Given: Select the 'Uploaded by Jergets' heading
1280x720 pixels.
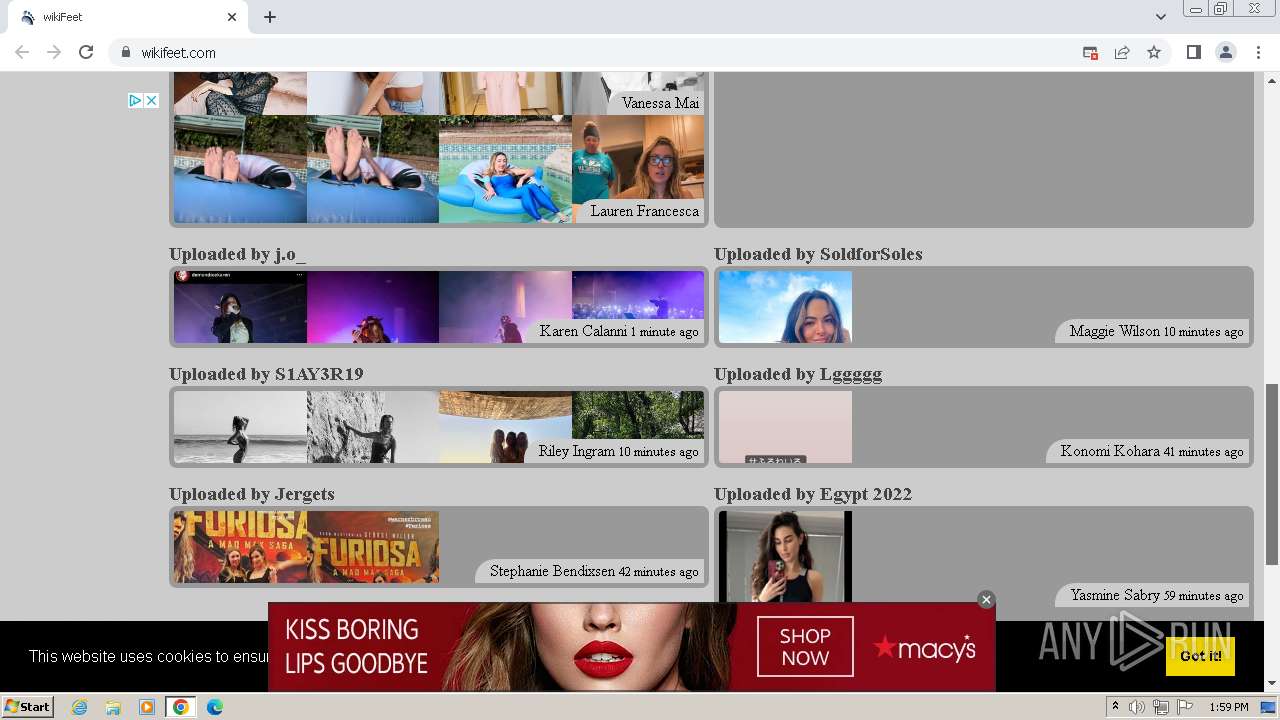Looking at the screenshot, I should tap(252, 494).
